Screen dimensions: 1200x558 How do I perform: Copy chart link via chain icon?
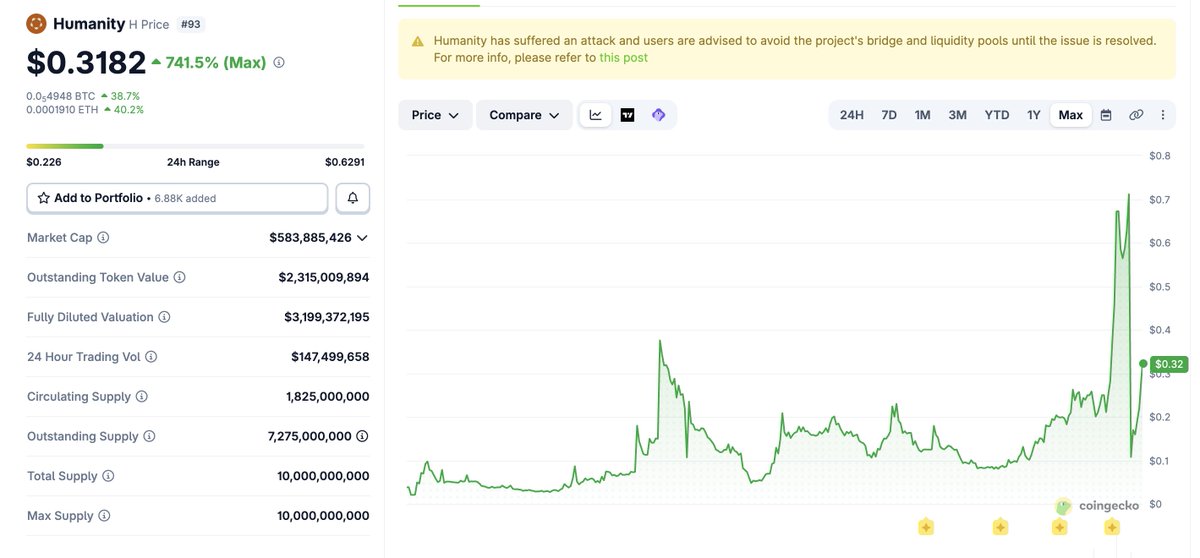1136,115
